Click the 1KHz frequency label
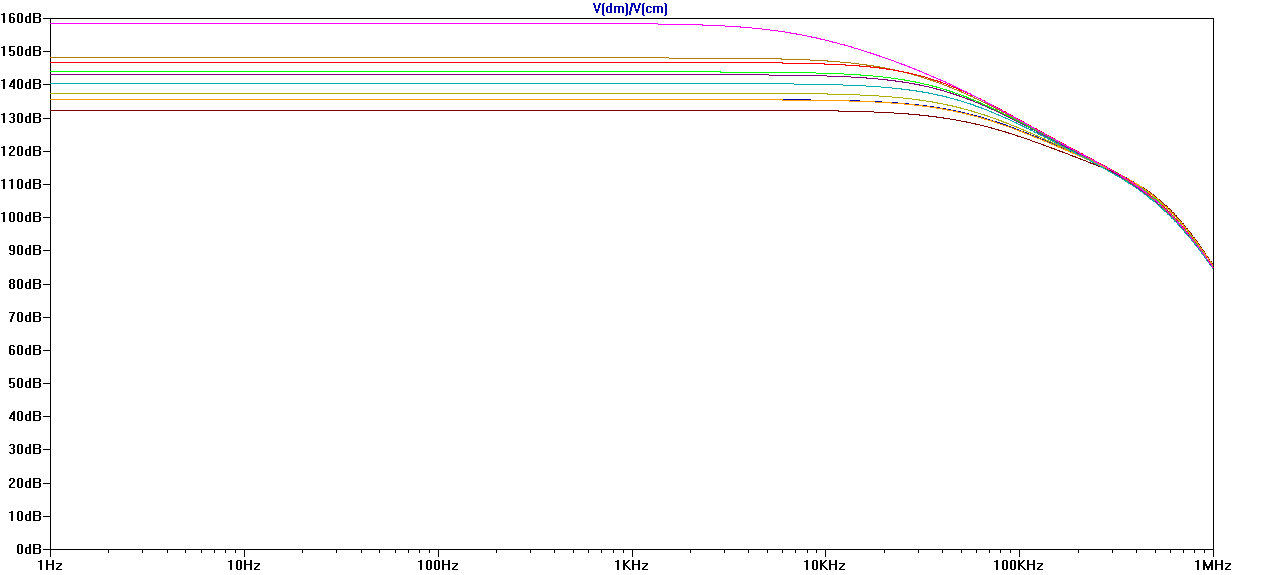 coord(632,566)
